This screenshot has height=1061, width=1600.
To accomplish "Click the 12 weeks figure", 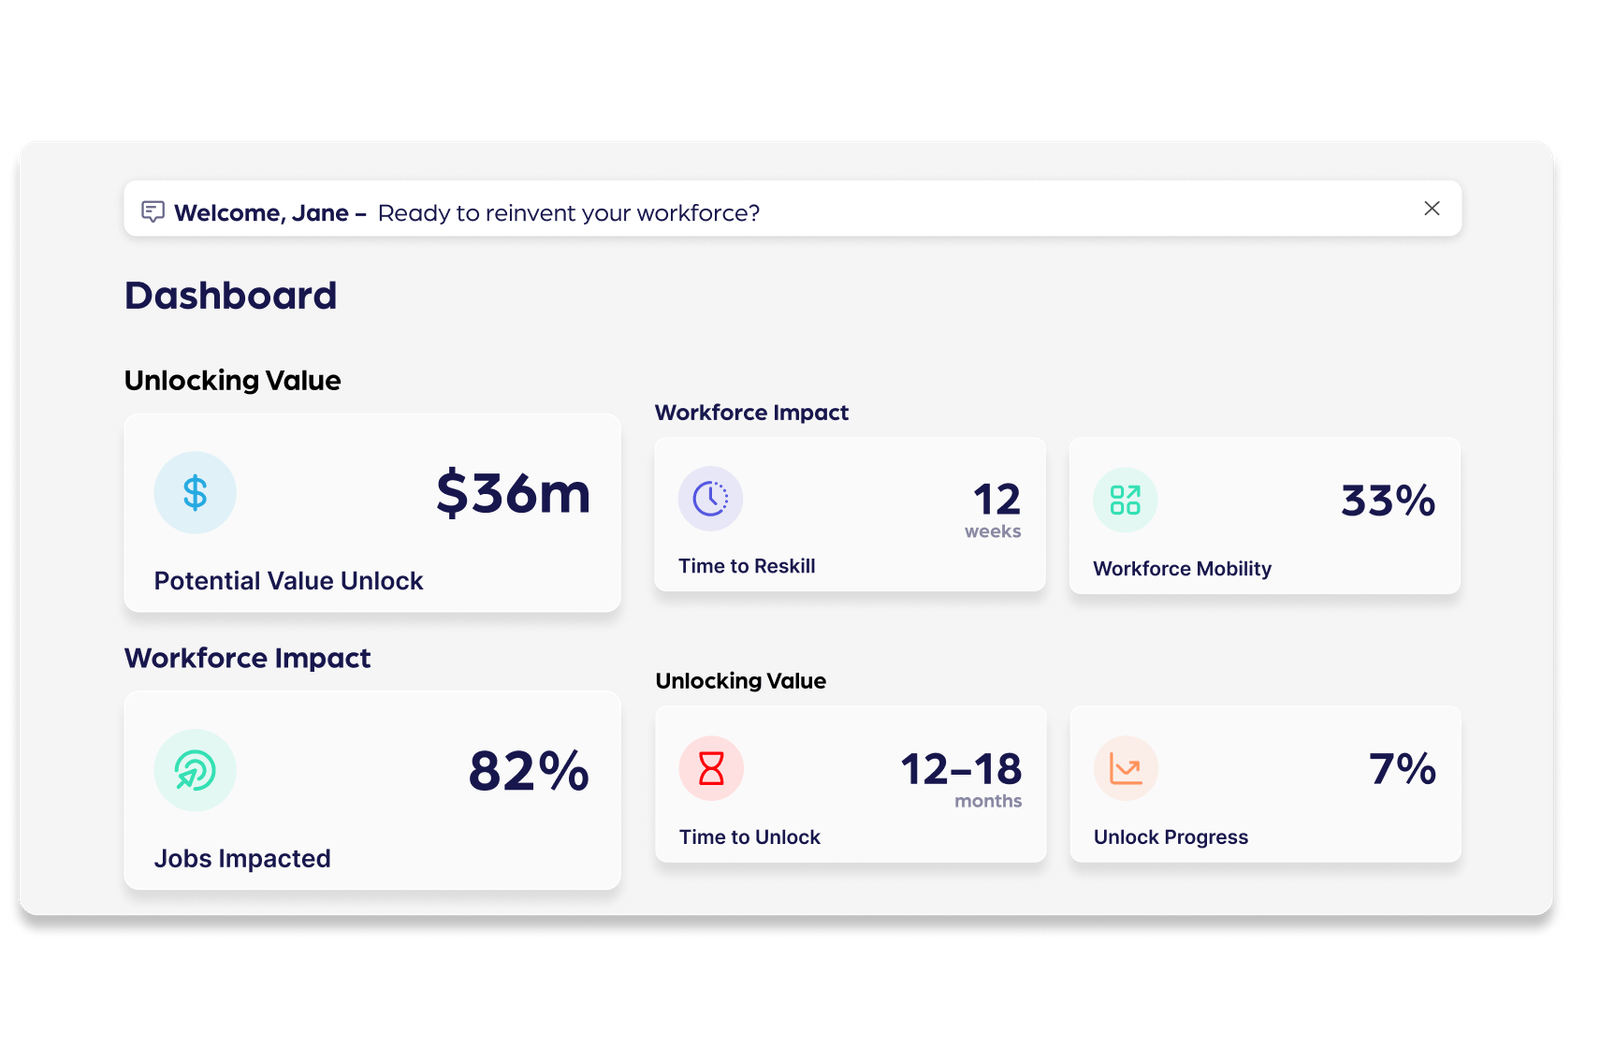I will point(994,510).
